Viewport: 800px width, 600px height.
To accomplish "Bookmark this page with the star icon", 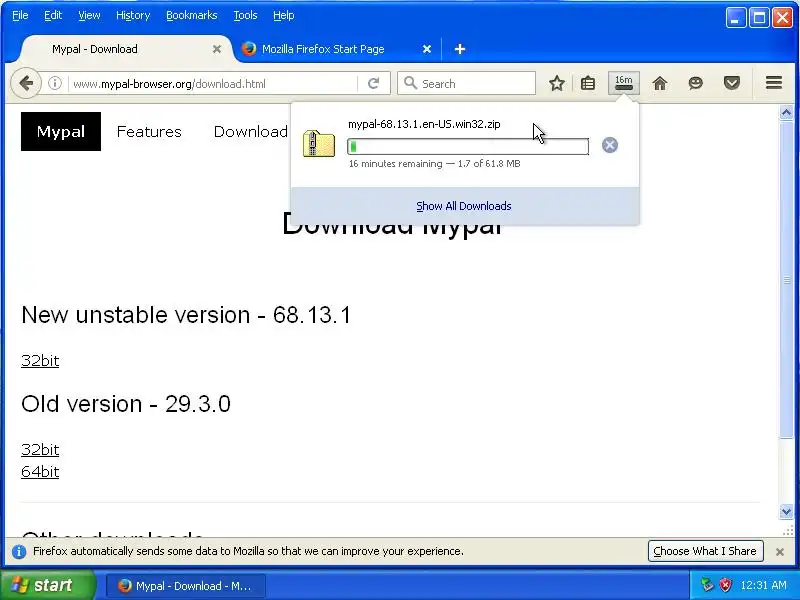I will (557, 83).
